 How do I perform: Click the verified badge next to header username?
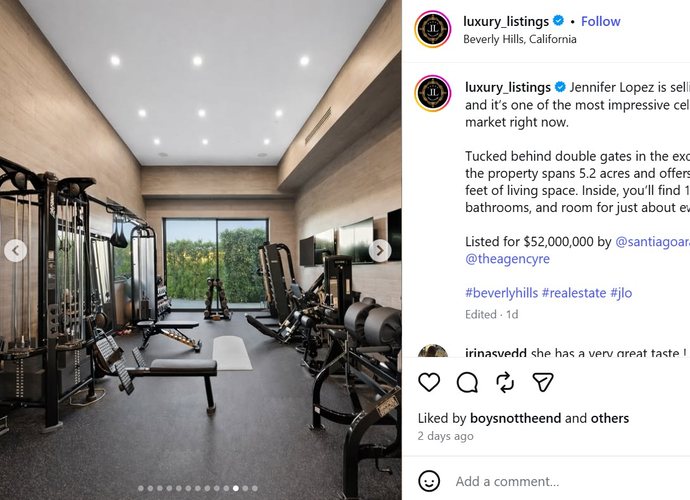pos(558,21)
